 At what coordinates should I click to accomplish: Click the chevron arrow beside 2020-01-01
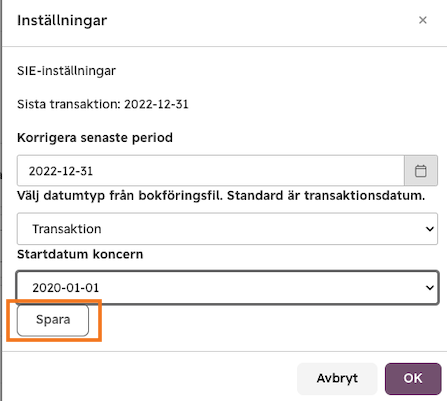click(x=430, y=288)
